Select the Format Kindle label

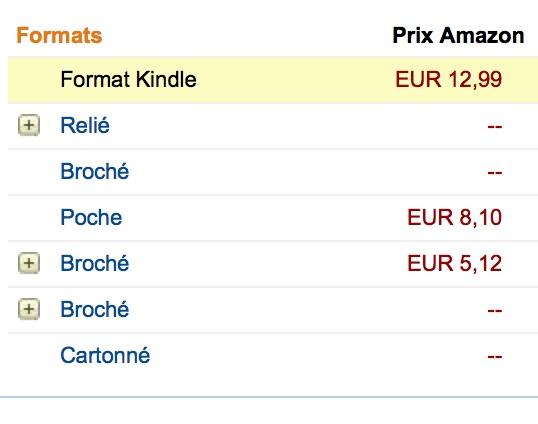pyautogui.click(x=128, y=80)
